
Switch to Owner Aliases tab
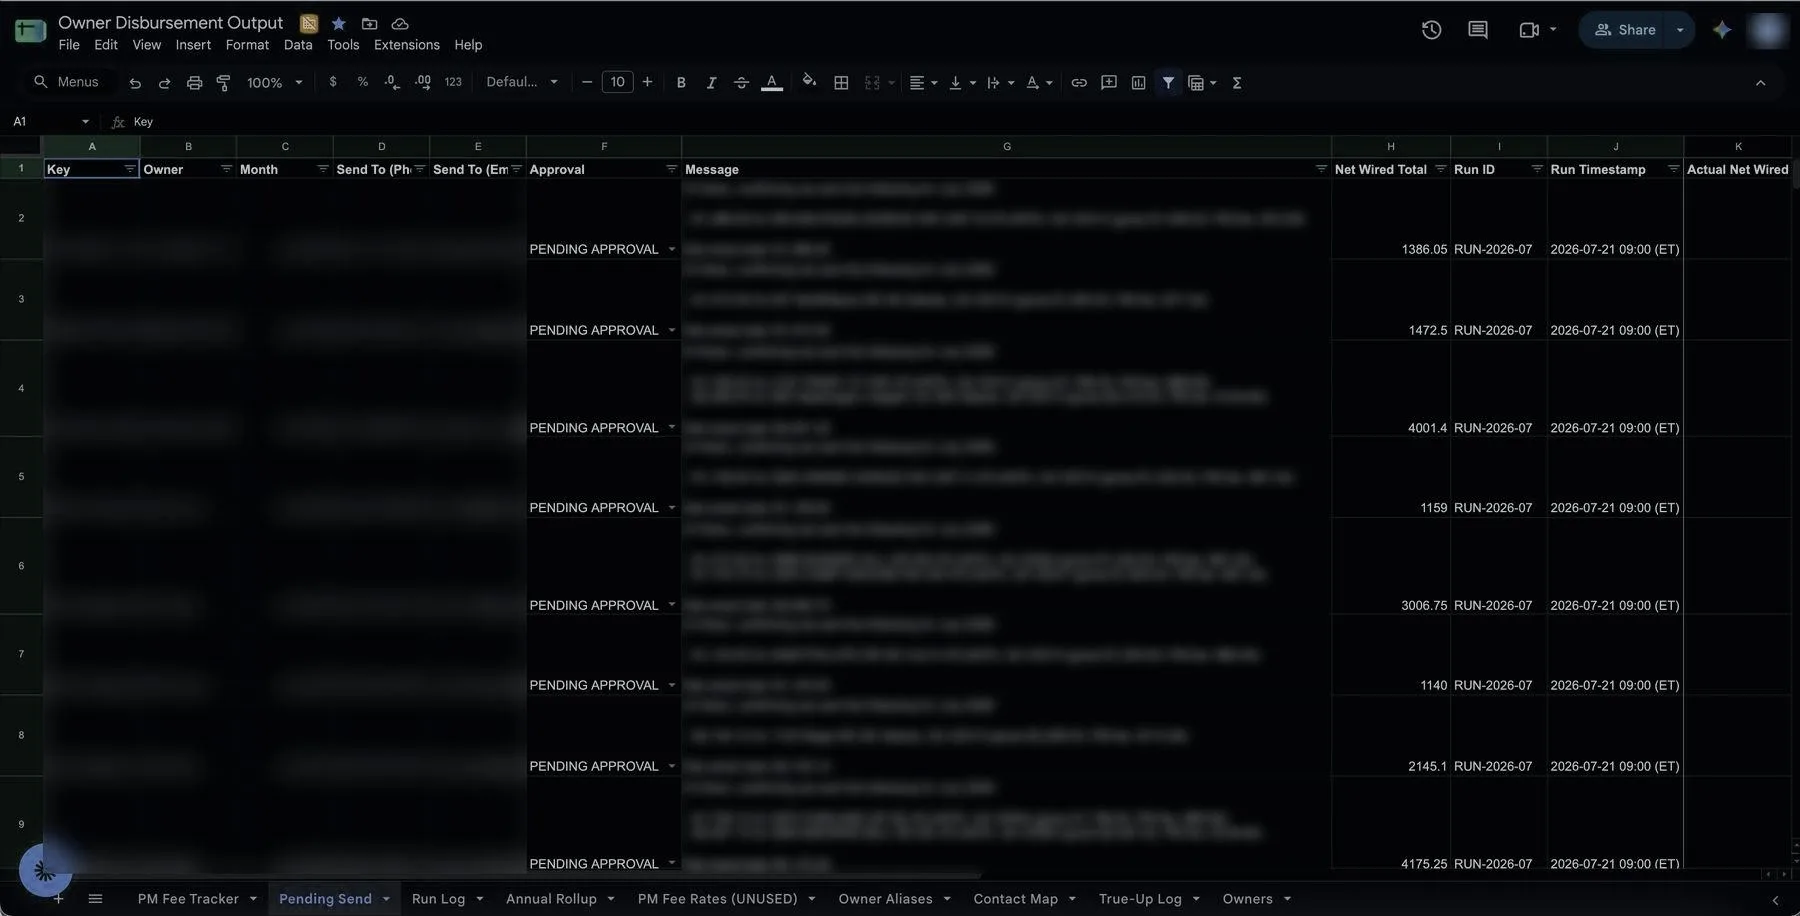coord(885,899)
